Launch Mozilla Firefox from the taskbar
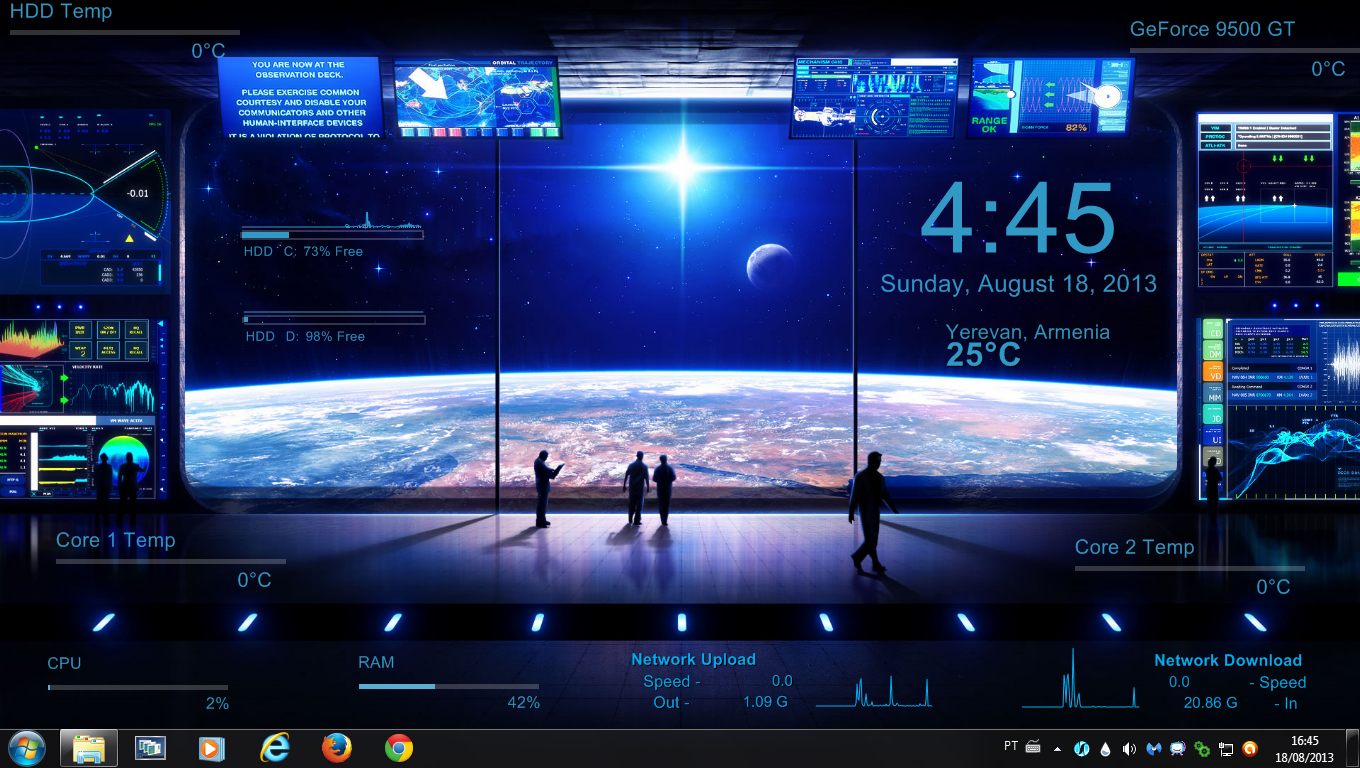The image size is (1360, 768). click(337, 748)
